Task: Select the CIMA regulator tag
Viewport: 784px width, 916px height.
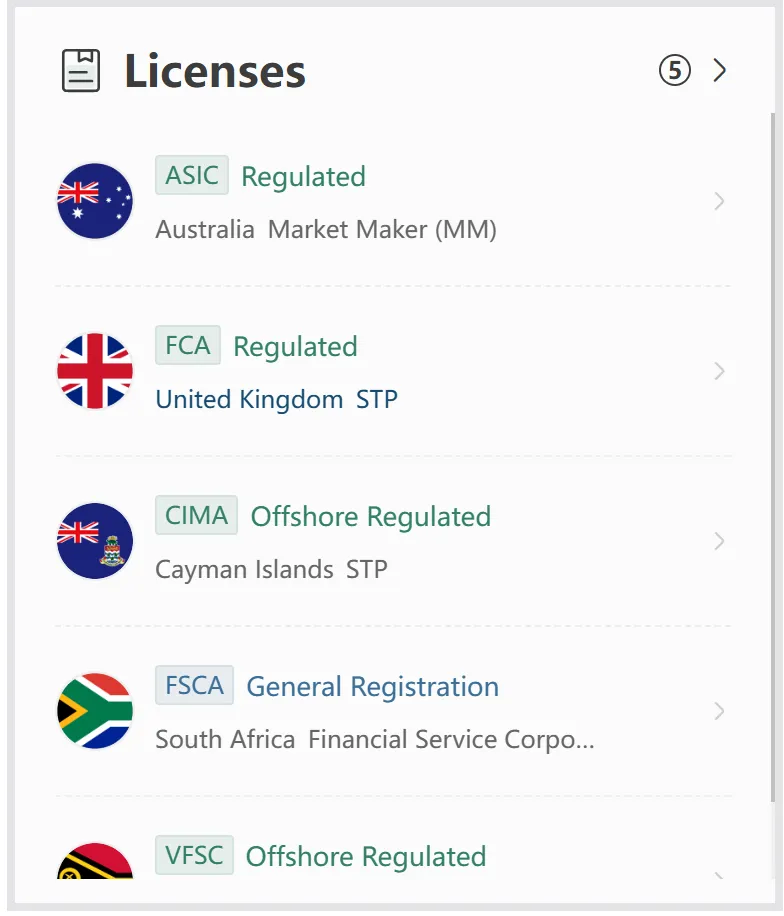Action: [x=196, y=515]
